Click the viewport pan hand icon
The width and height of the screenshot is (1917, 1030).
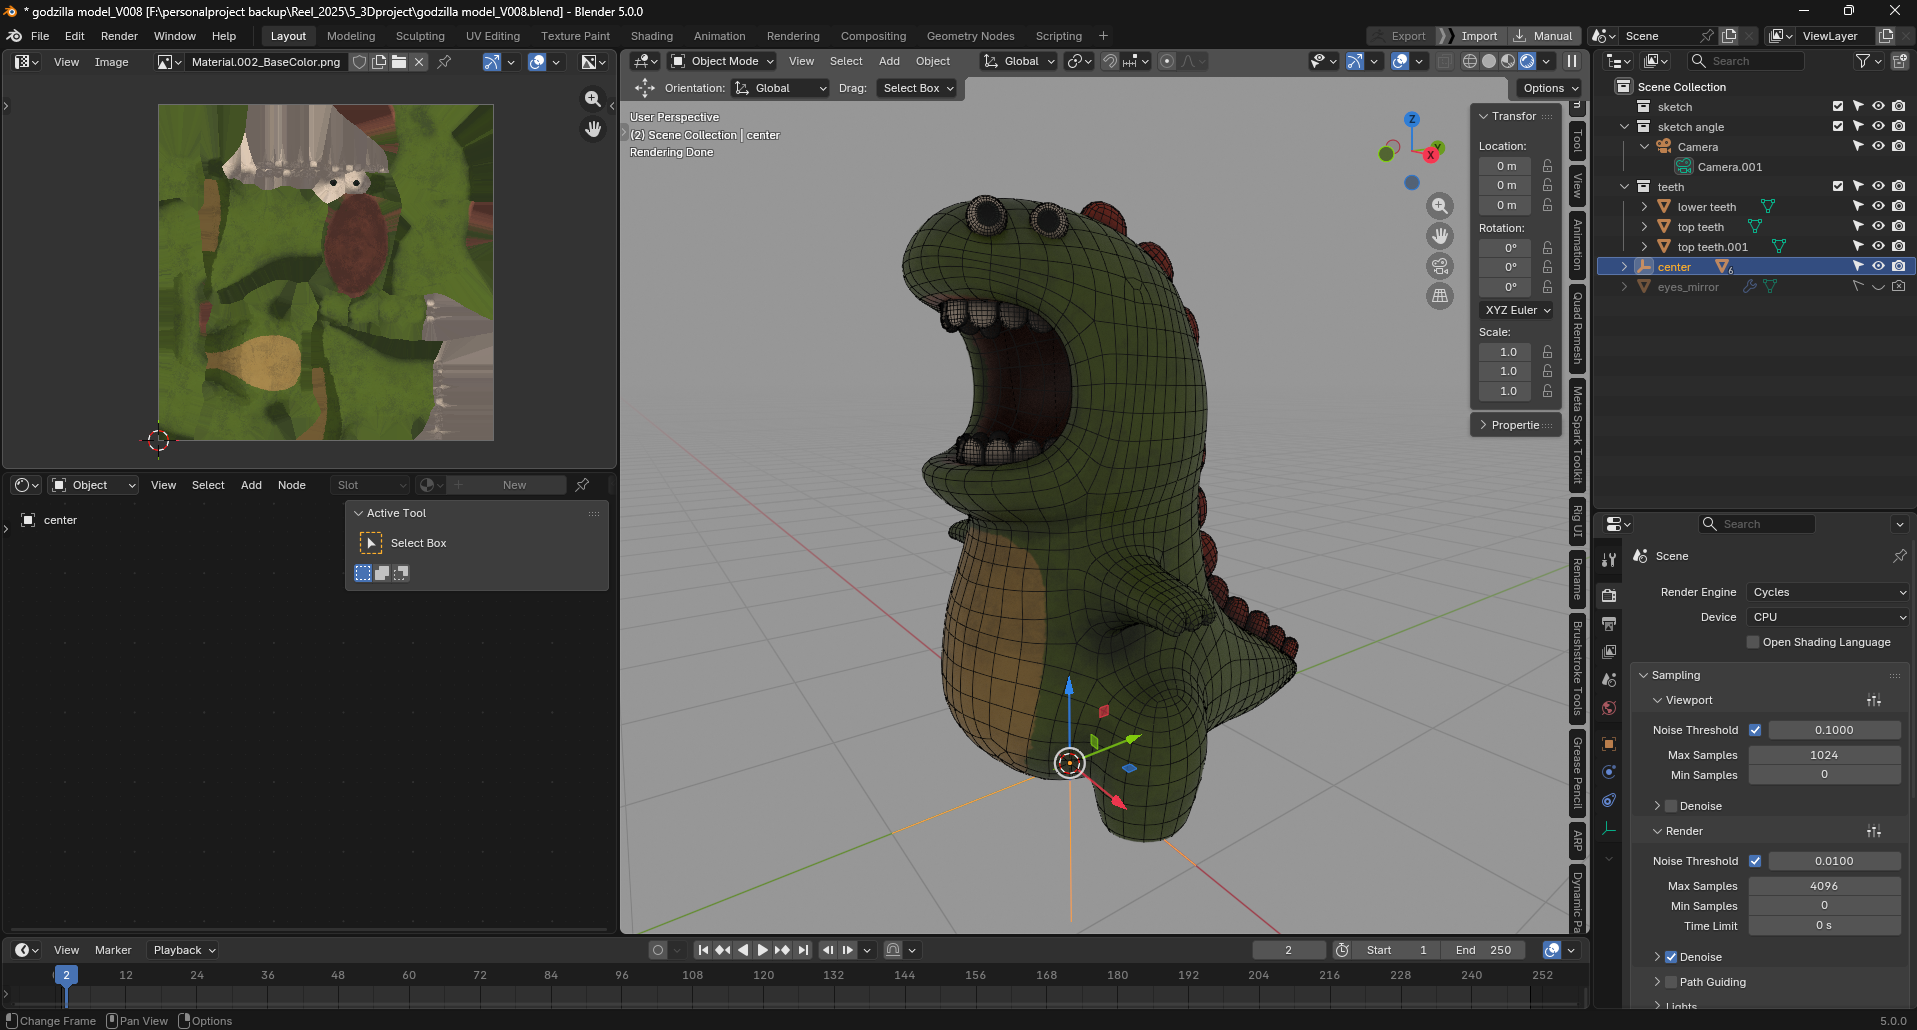click(x=1440, y=236)
